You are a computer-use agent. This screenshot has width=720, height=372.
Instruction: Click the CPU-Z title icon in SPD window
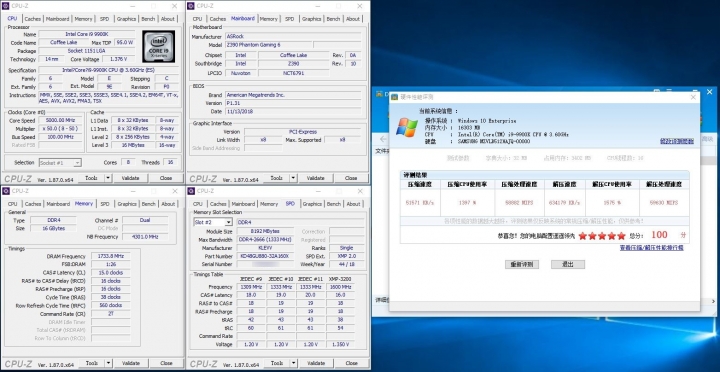tap(191, 191)
